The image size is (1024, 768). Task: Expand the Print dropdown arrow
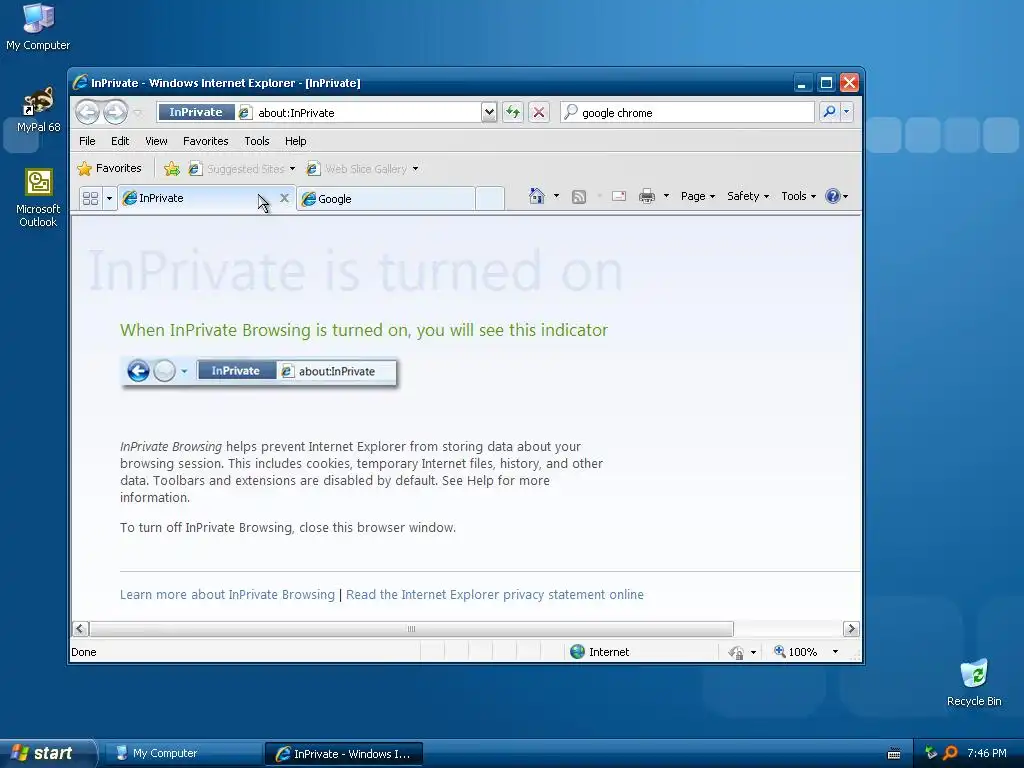point(666,196)
